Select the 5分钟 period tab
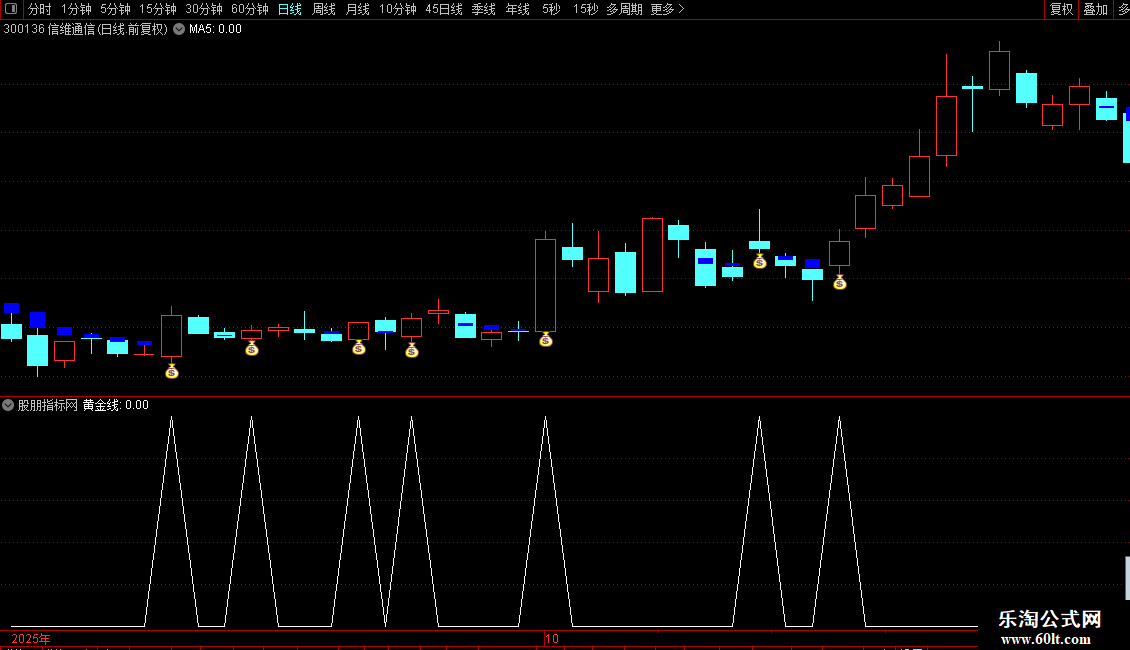This screenshot has width=1130, height=650. pyautogui.click(x=115, y=9)
